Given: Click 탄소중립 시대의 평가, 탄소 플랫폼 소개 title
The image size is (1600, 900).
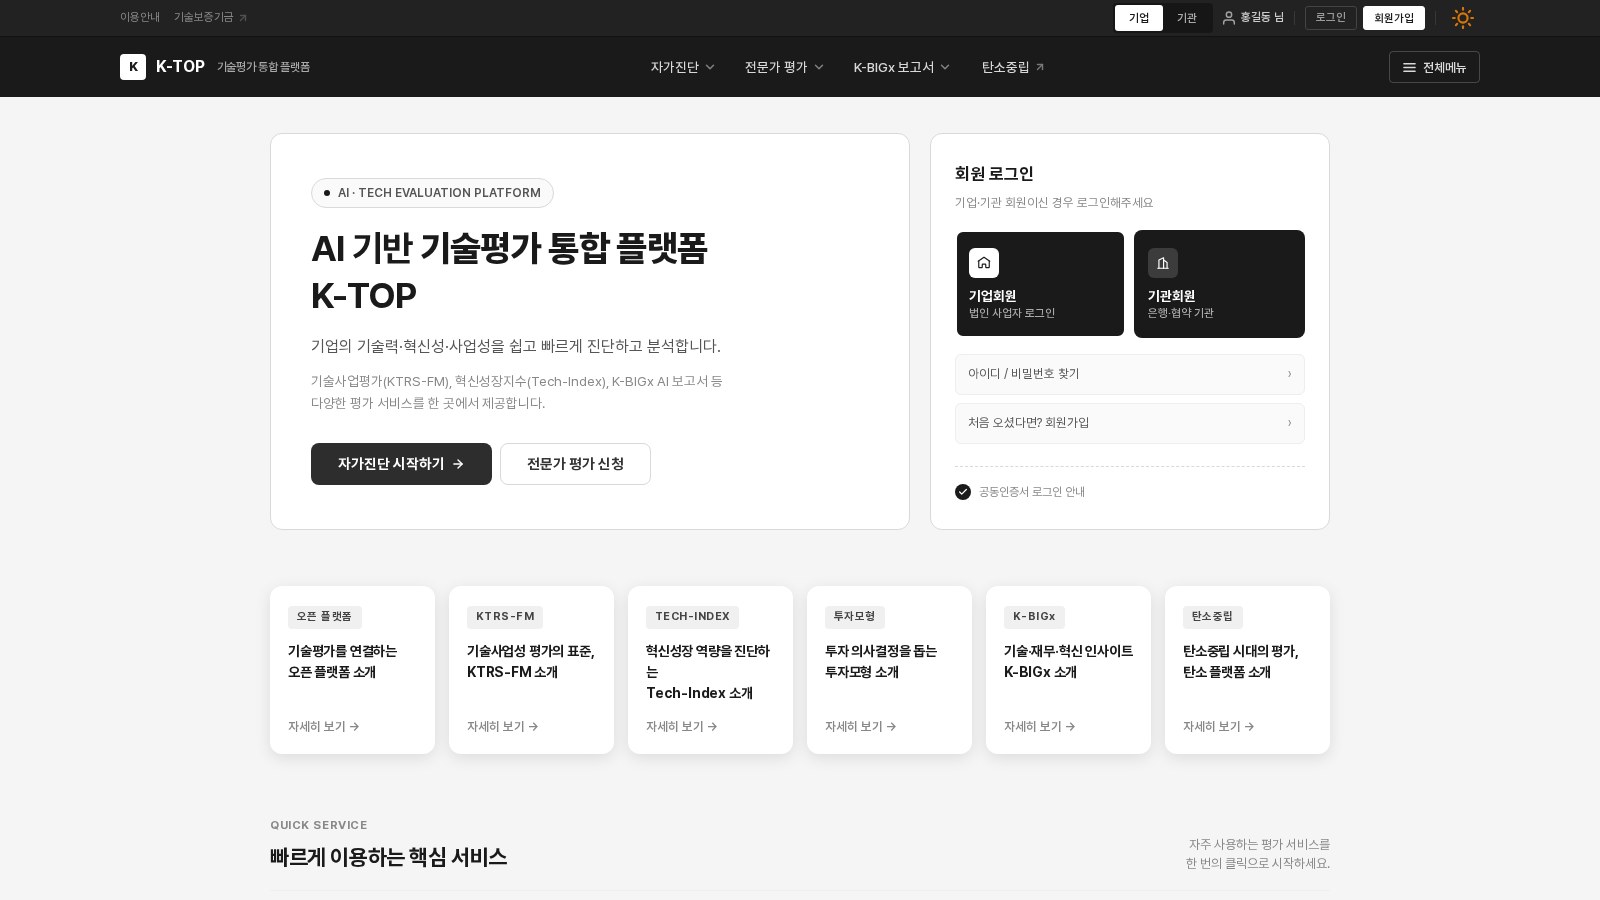Looking at the screenshot, I should point(1241,662).
